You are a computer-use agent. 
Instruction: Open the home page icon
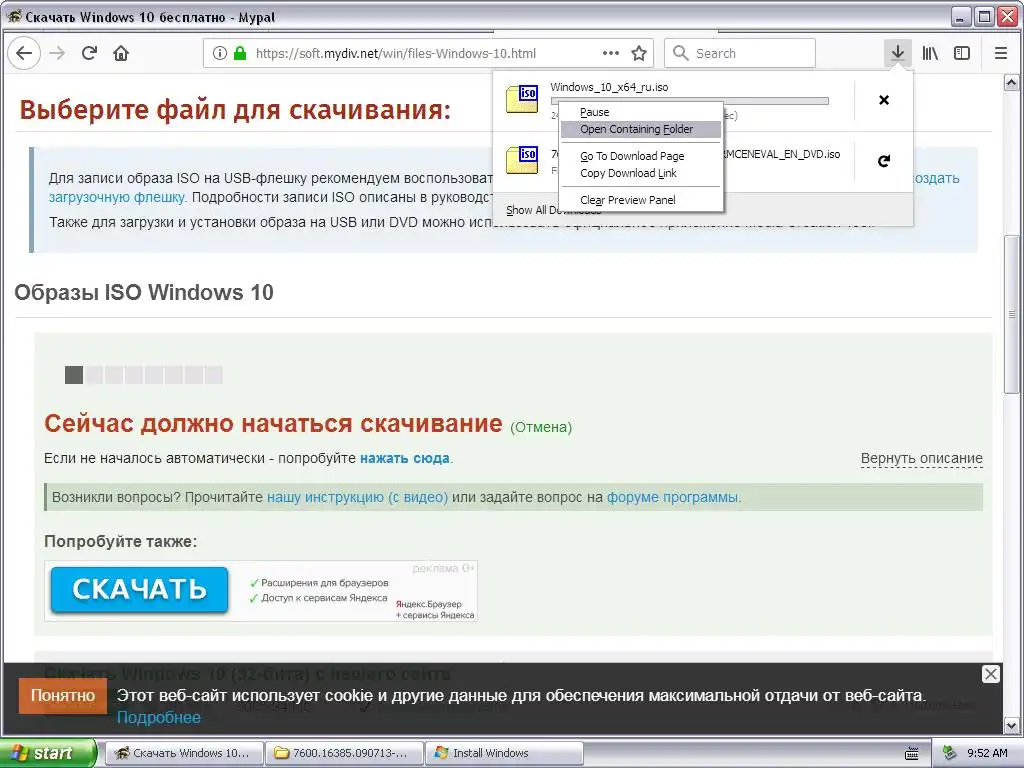tap(121, 53)
